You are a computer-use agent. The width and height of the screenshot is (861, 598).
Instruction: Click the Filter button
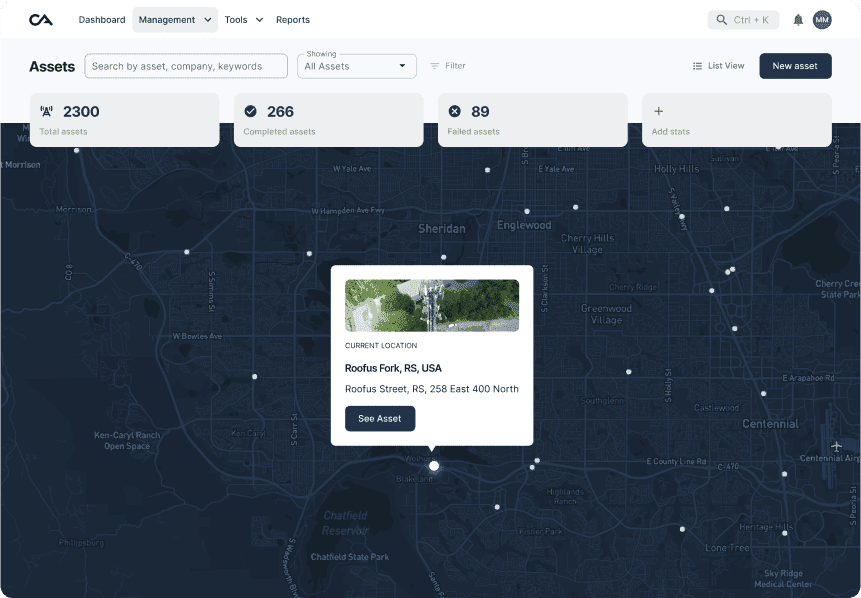click(448, 66)
